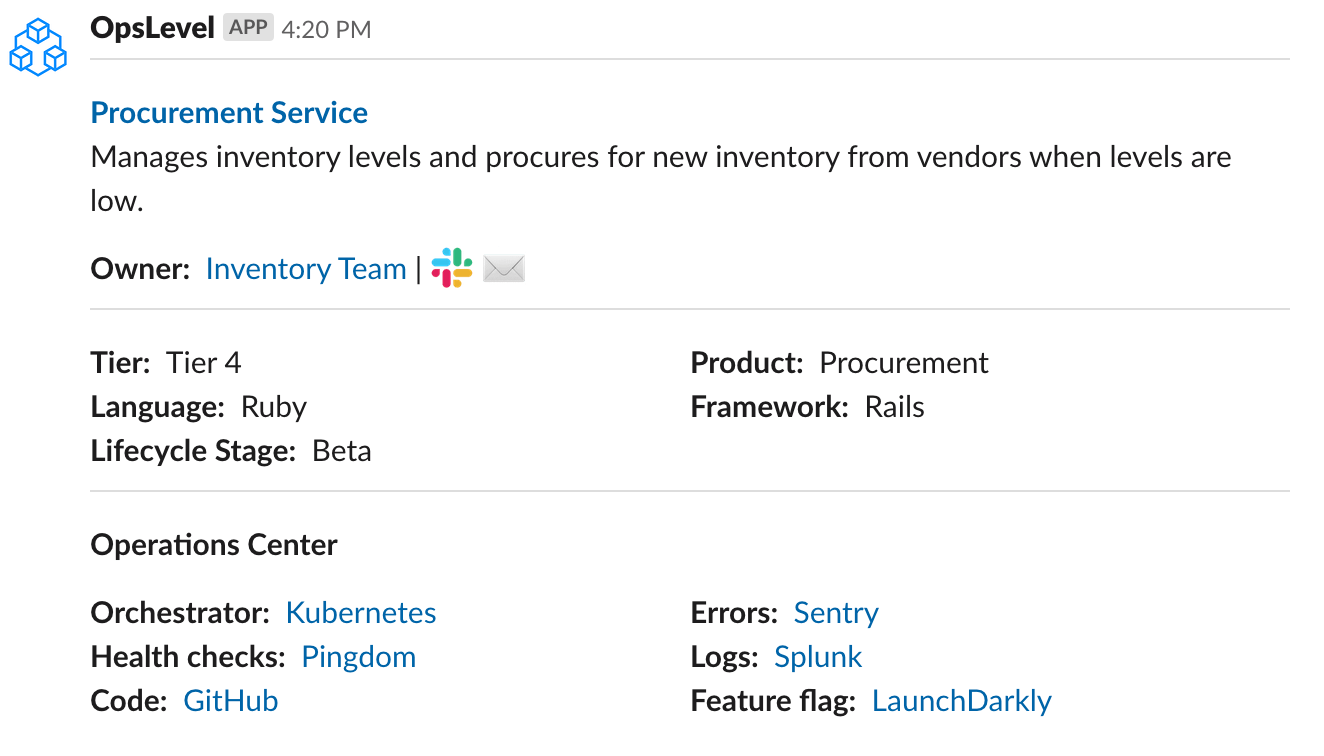This screenshot has height=756, width=1324.
Task: Click the 'Logs:' label
Action: (x=725, y=656)
